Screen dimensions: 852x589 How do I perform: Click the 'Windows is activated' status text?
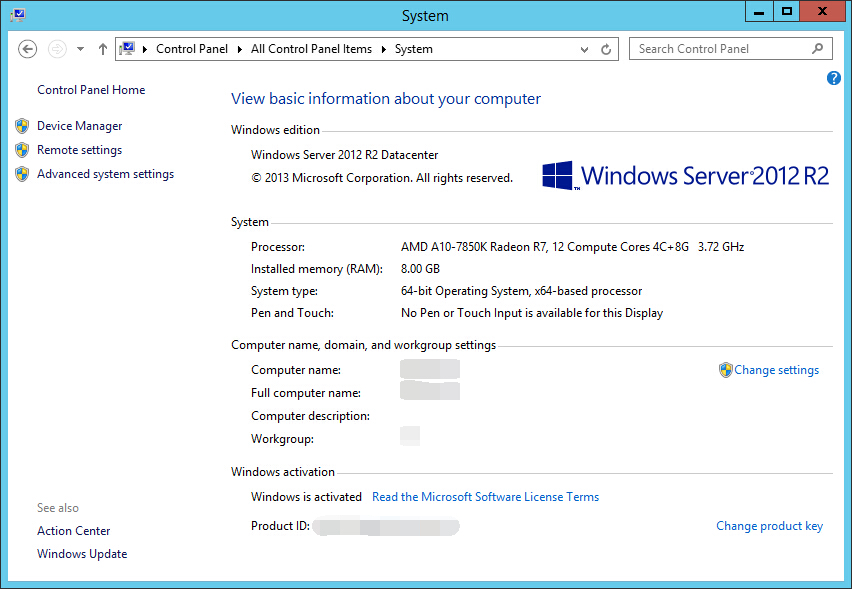pos(306,497)
